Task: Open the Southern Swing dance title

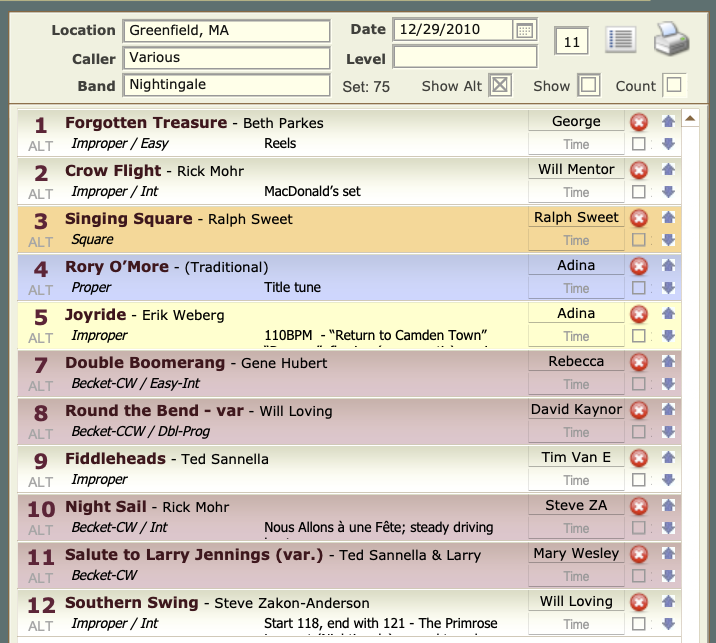Action: pos(132,603)
